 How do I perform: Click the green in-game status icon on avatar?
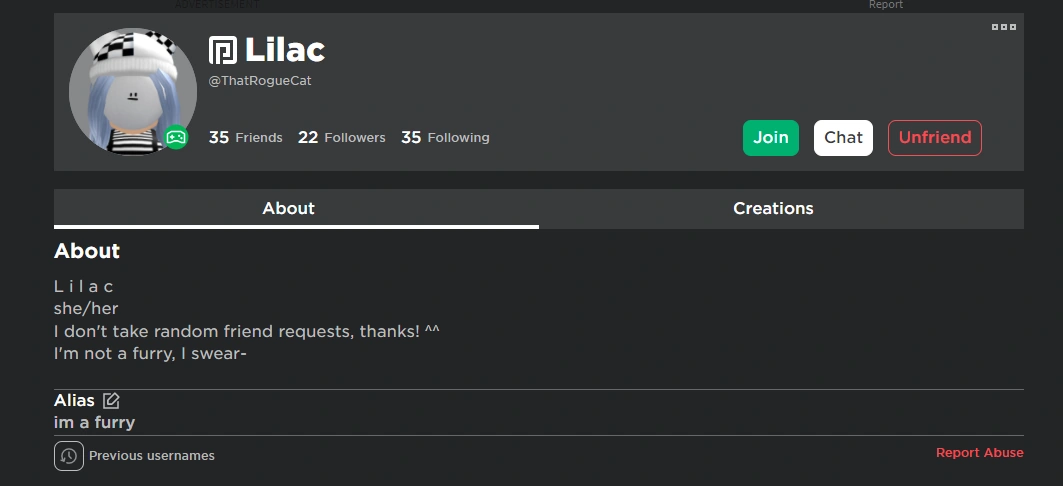click(176, 138)
